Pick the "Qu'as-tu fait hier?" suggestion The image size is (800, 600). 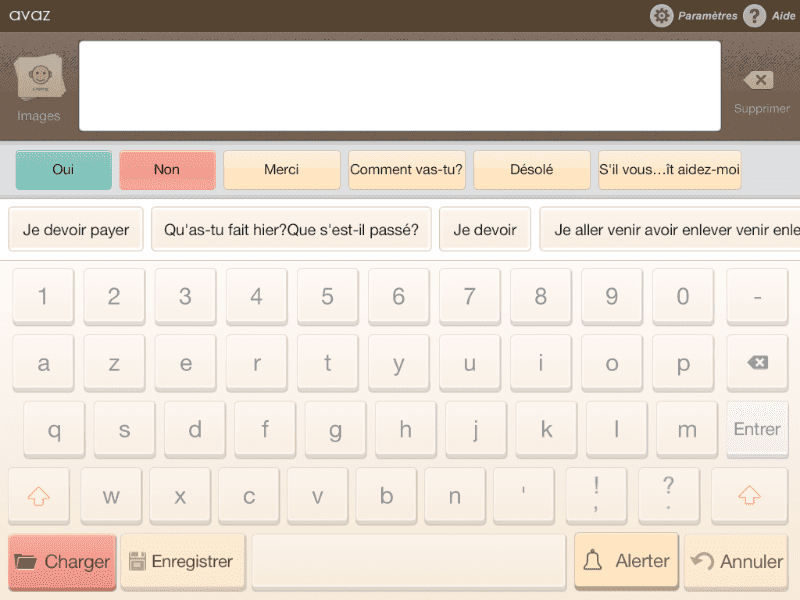click(291, 230)
